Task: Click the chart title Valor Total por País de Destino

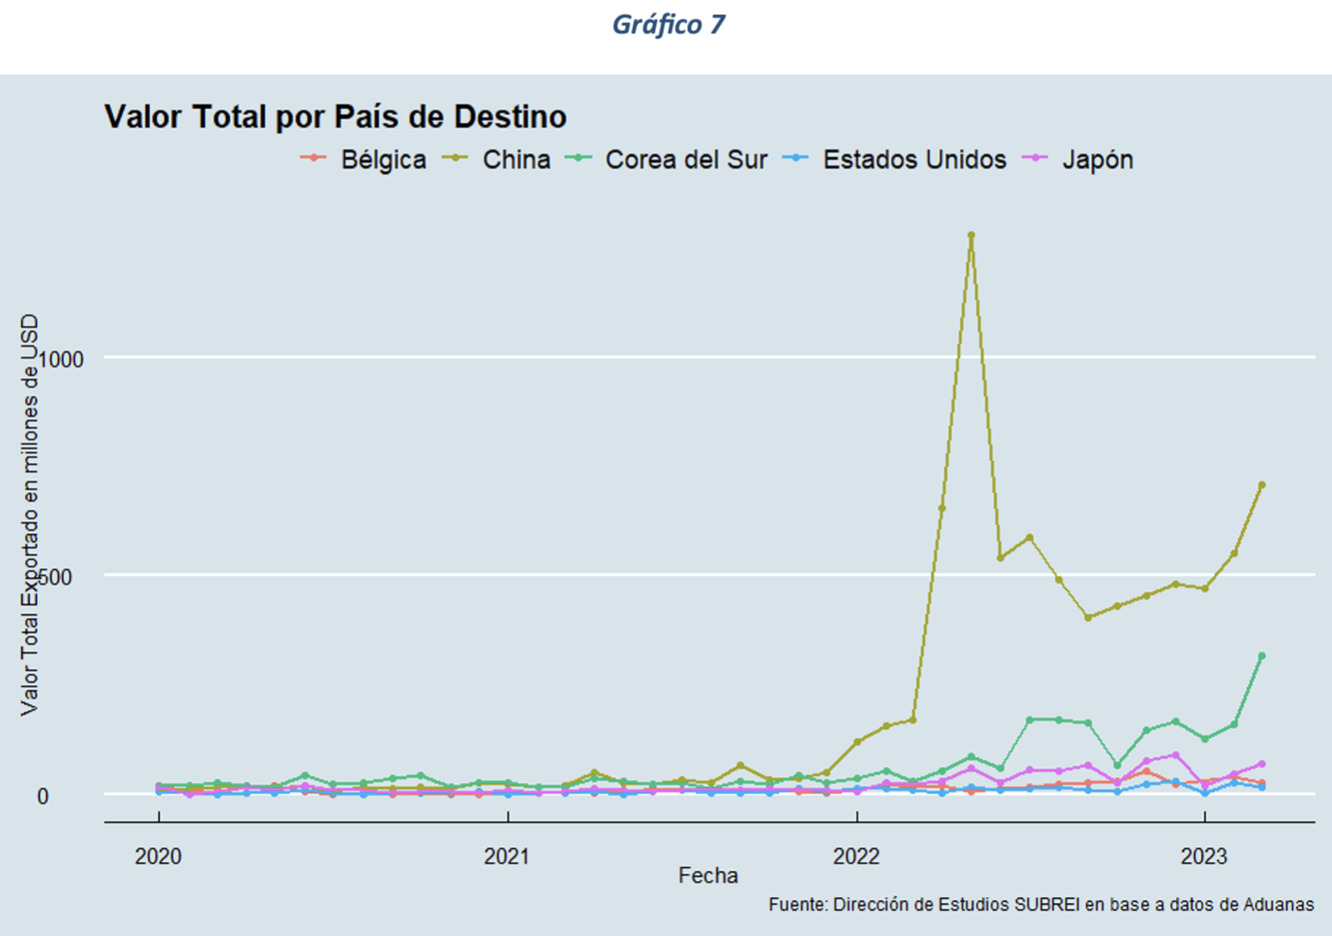Action: [335, 117]
